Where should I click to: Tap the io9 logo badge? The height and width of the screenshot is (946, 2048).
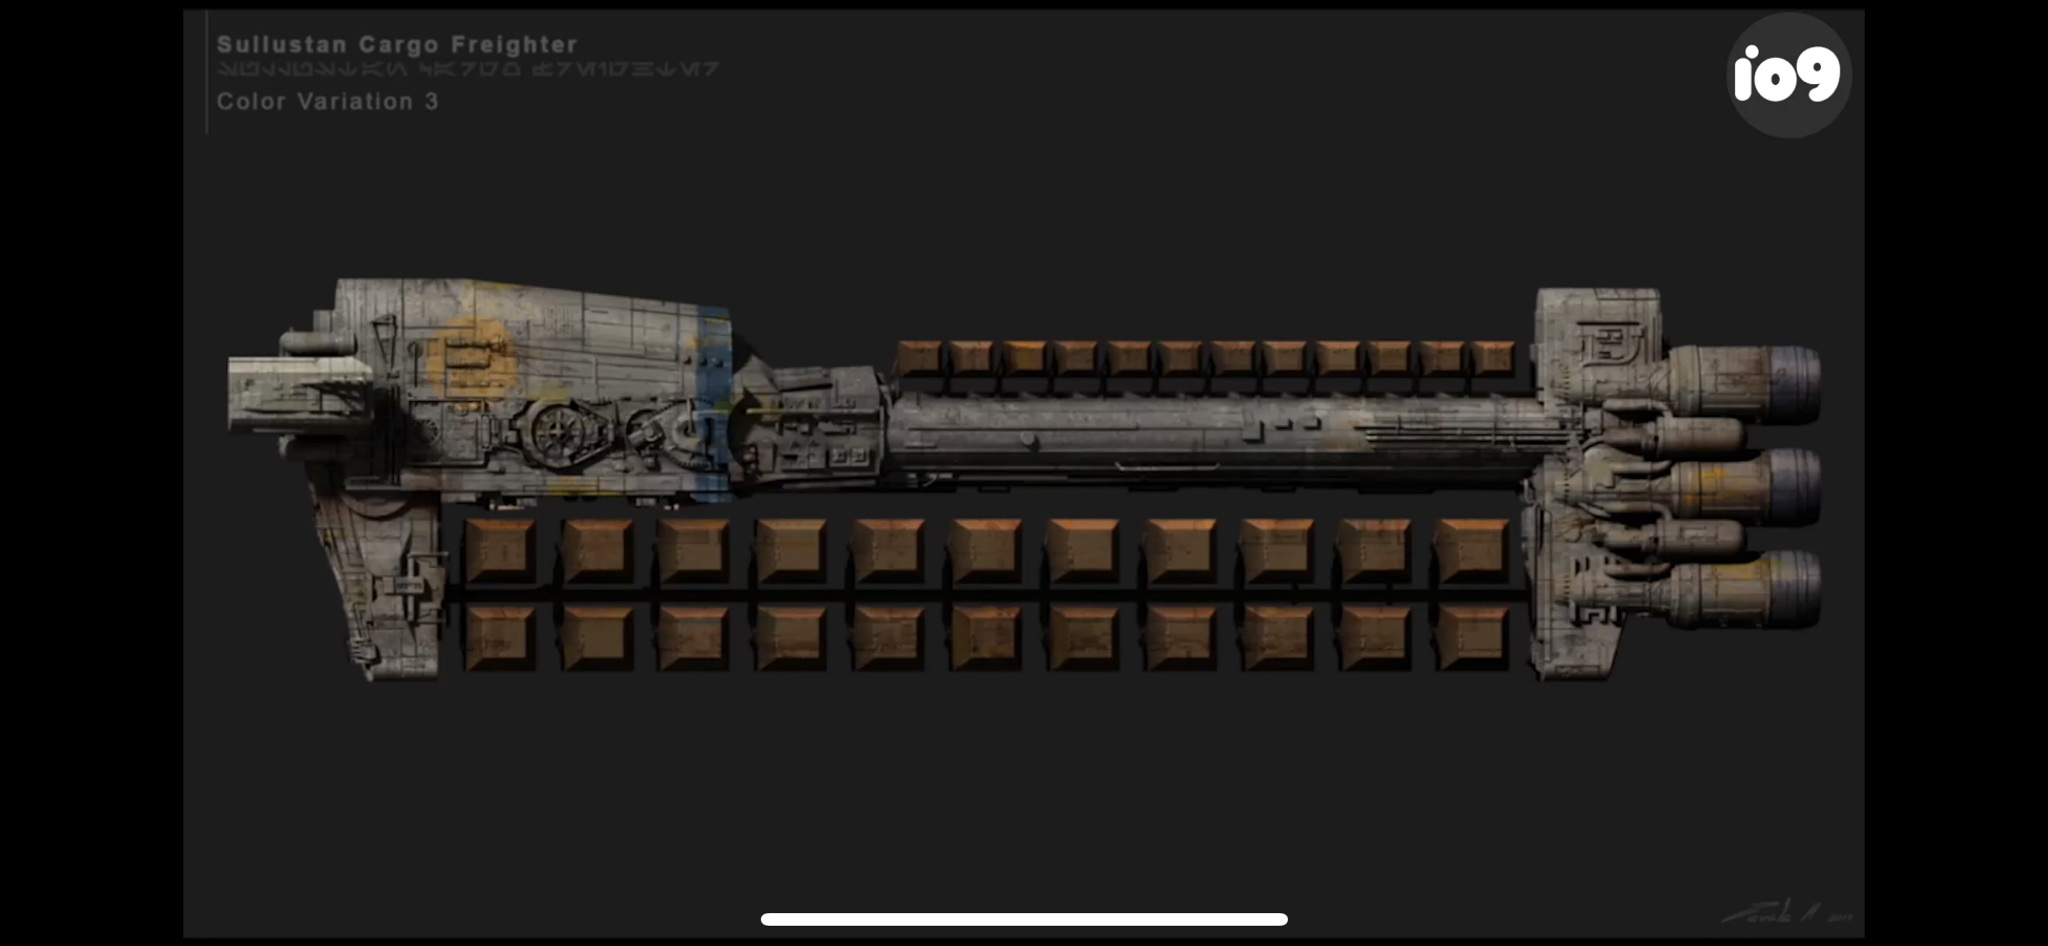click(1788, 75)
